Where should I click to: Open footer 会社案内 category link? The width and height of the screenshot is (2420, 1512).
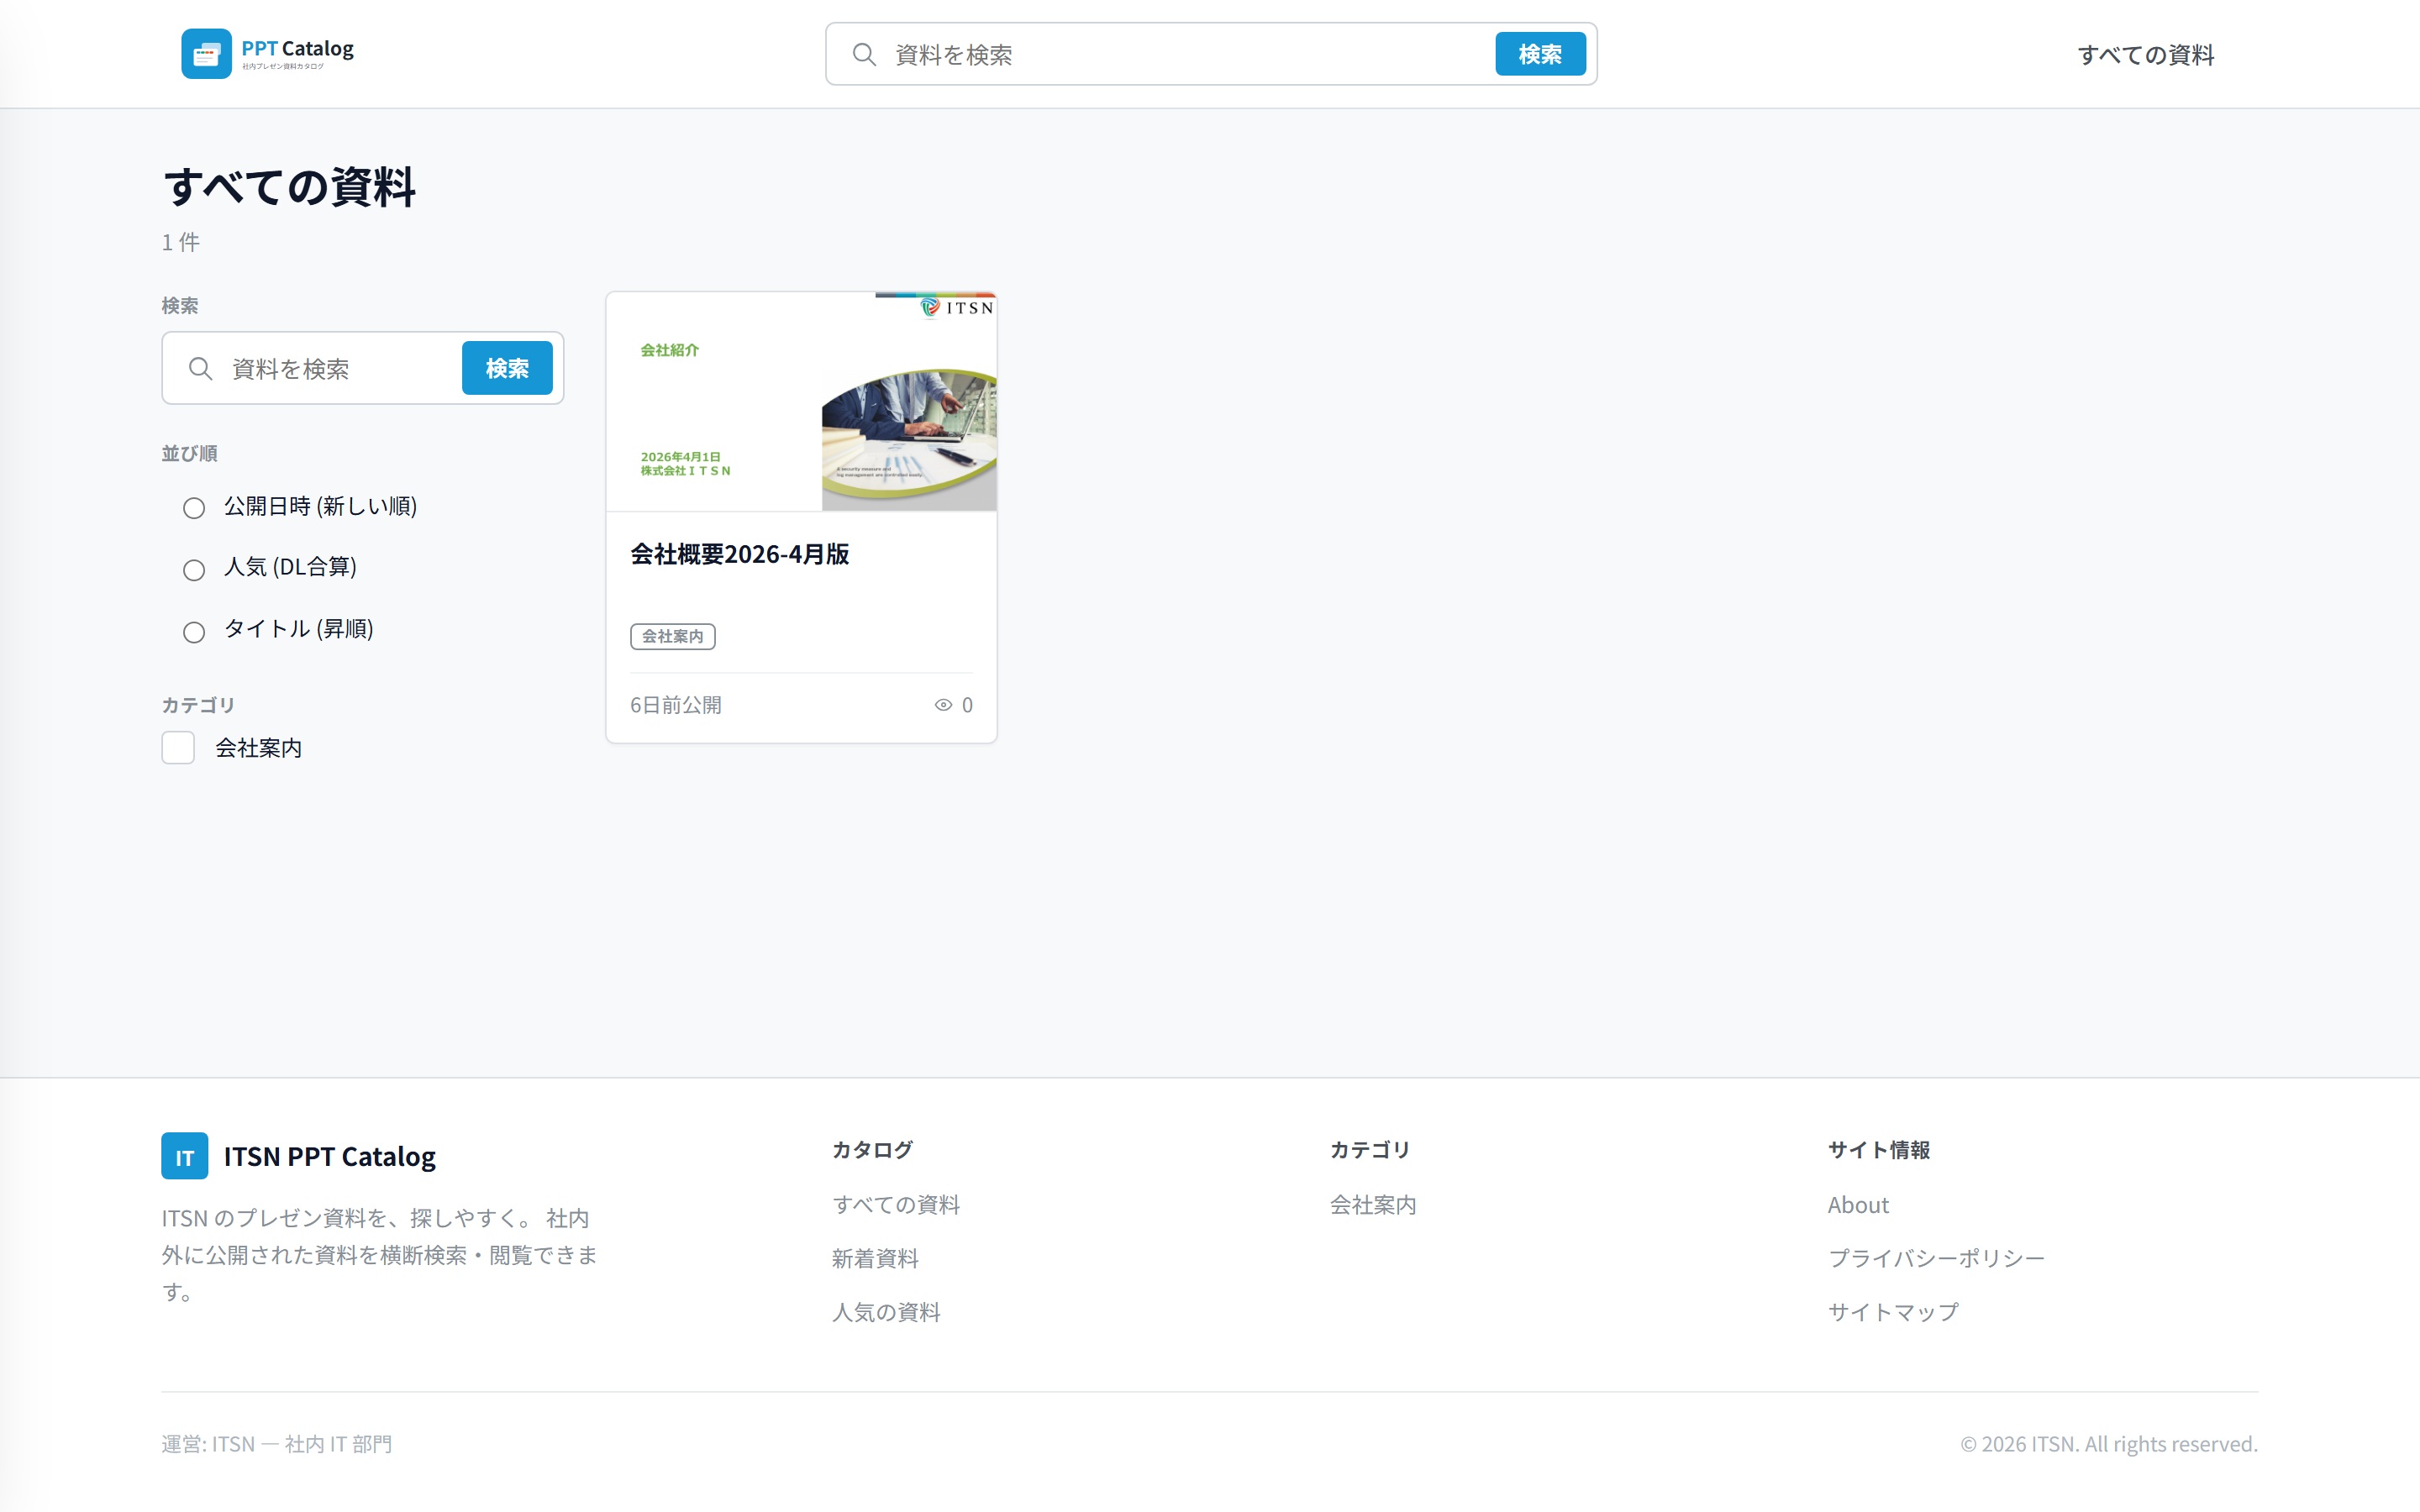pyautogui.click(x=1373, y=1205)
